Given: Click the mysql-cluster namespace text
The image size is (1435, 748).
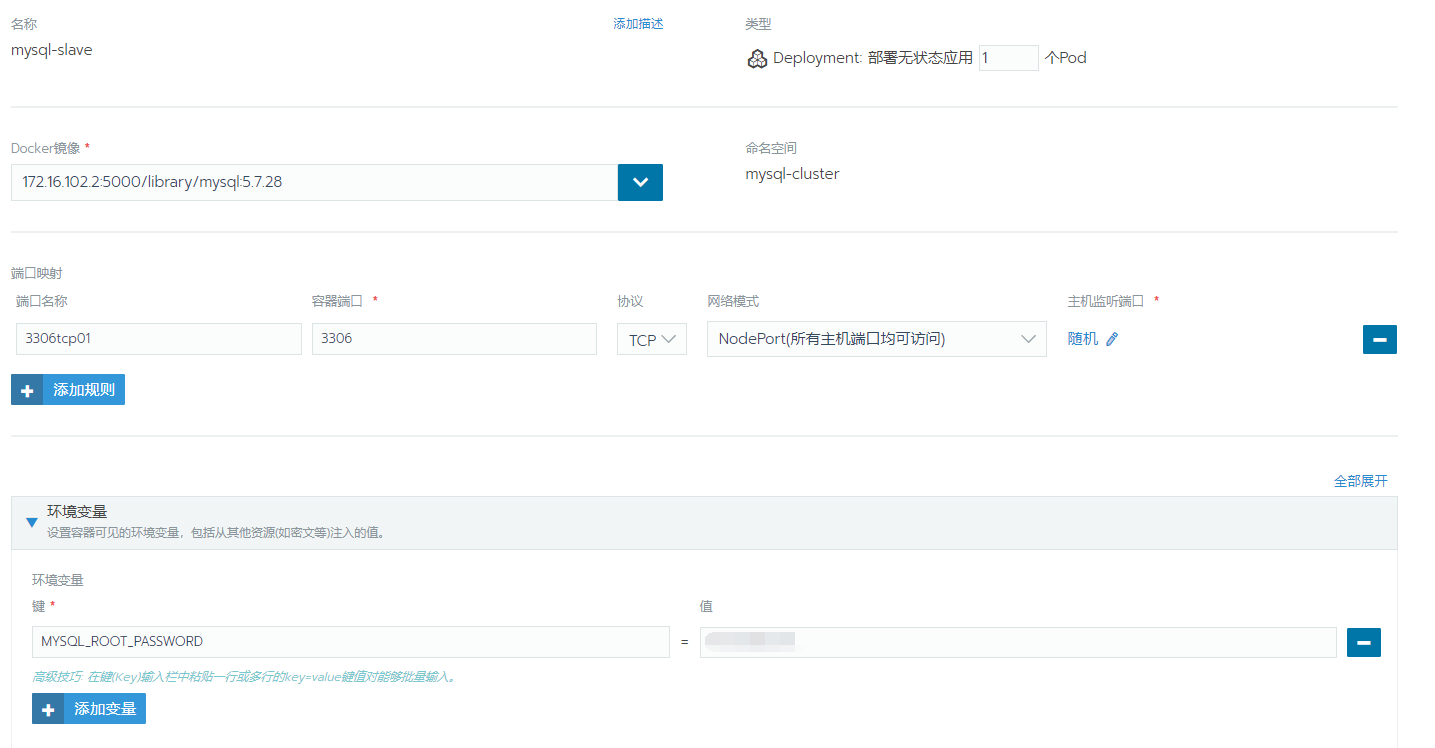Looking at the screenshot, I should pos(792,174).
